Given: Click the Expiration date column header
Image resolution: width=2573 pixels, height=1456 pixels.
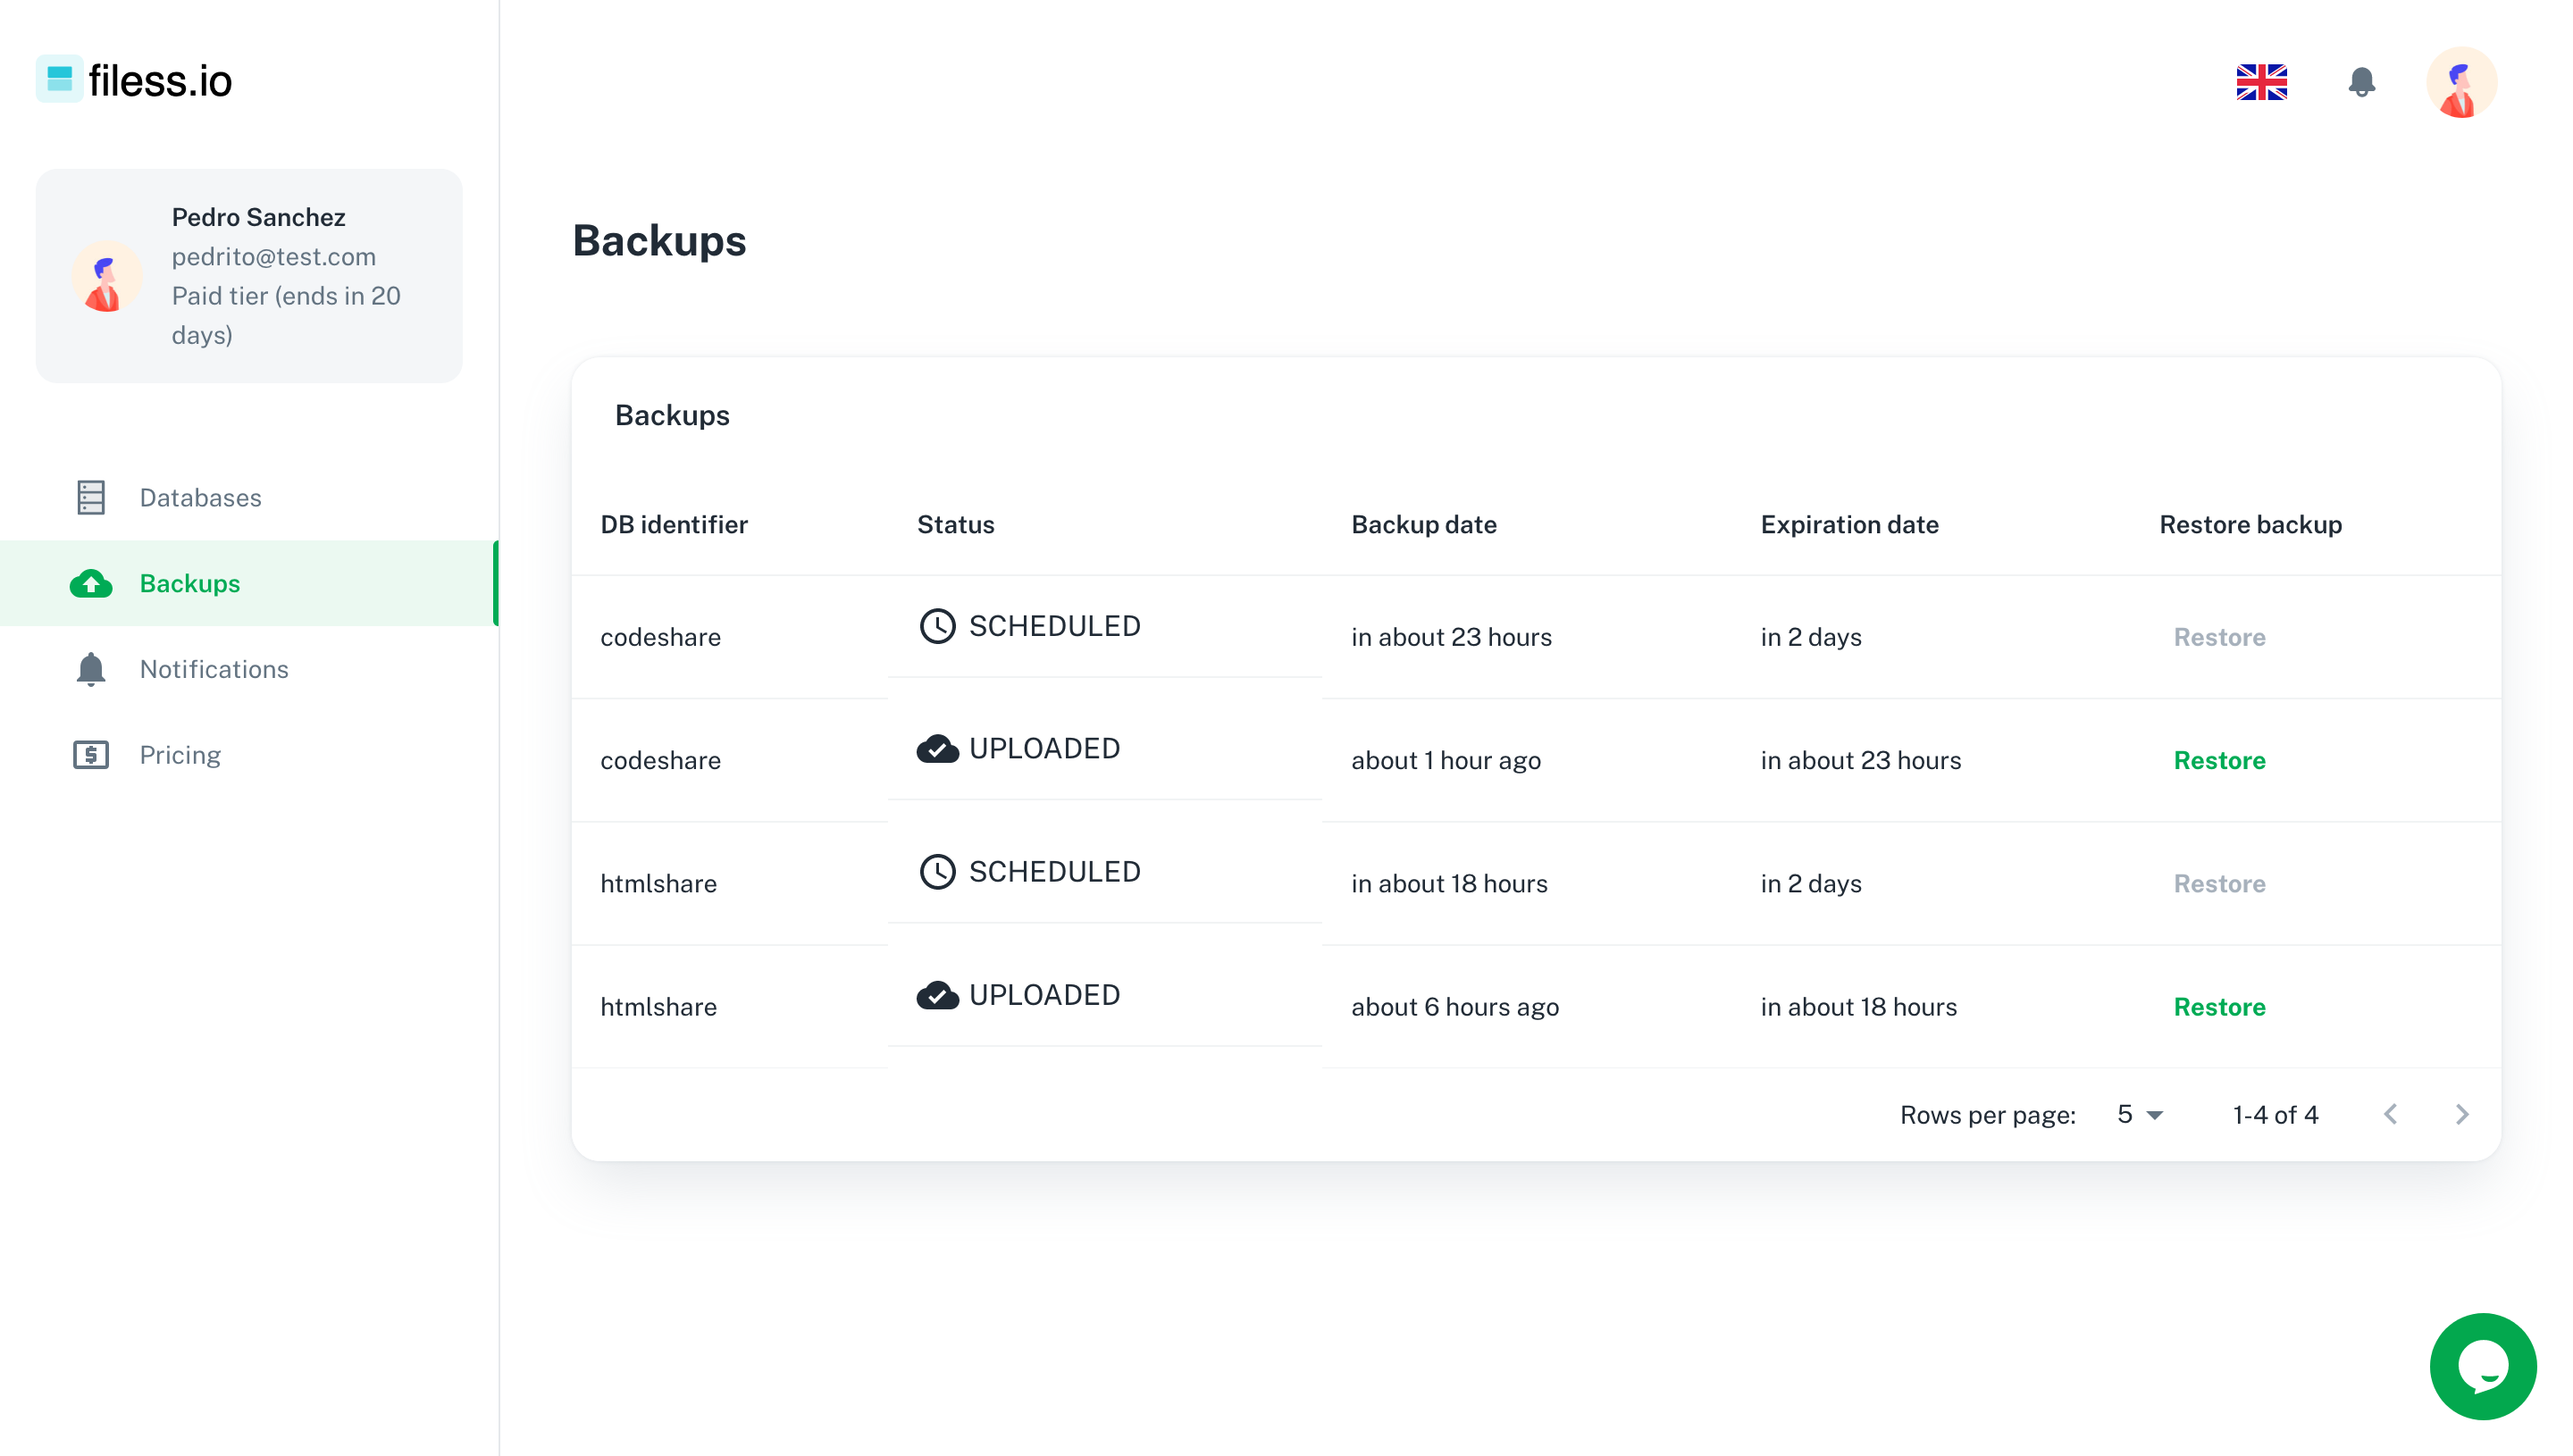Looking at the screenshot, I should pyautogui.click(x=1849, y=524).
